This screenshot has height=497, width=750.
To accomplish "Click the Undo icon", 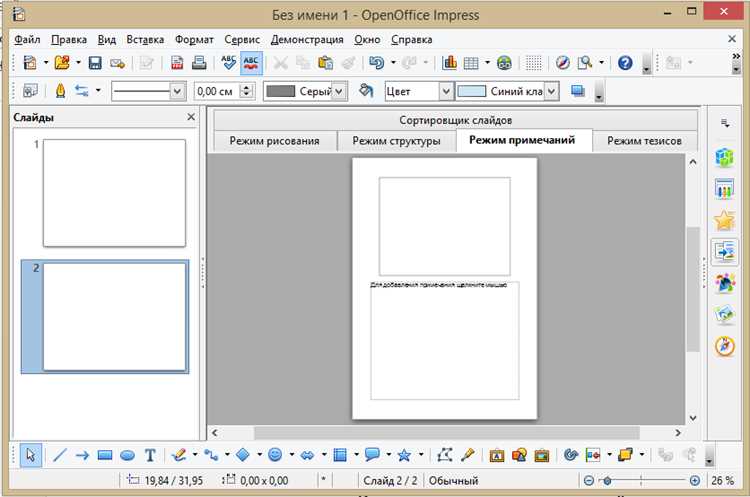I will pos(377,63).
